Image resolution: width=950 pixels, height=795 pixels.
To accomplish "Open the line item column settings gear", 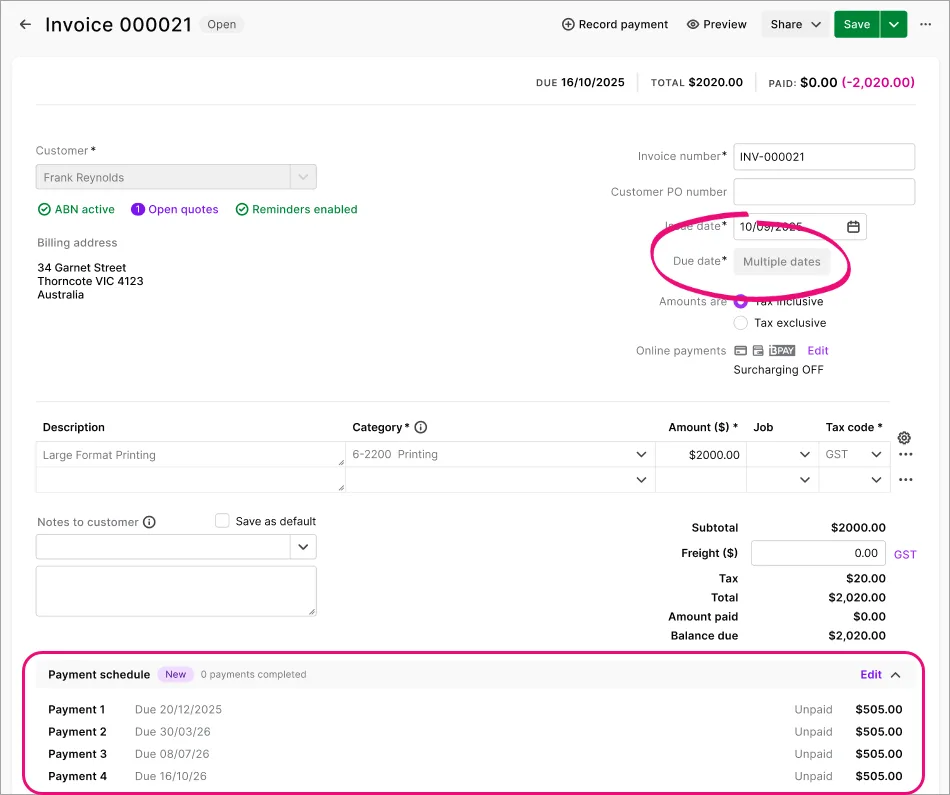I will 904,437.
